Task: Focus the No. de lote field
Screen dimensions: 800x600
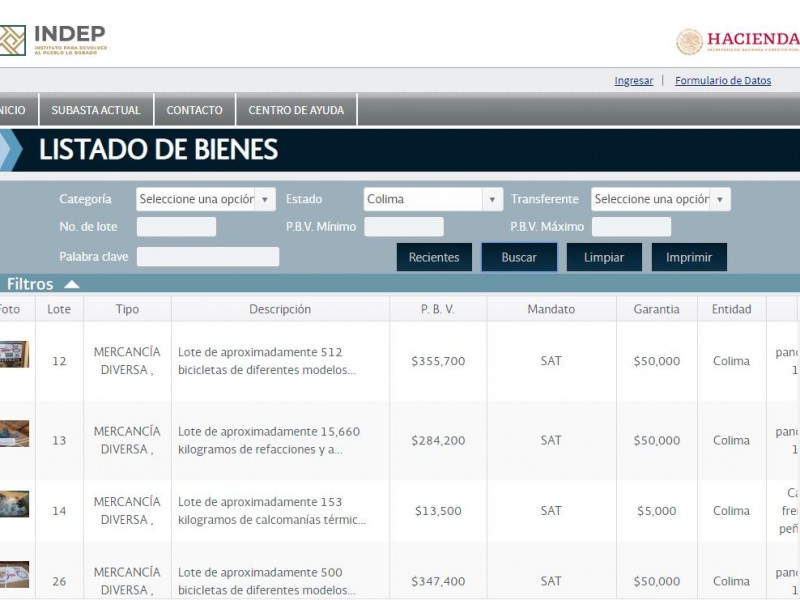Action: click(176, 227)
